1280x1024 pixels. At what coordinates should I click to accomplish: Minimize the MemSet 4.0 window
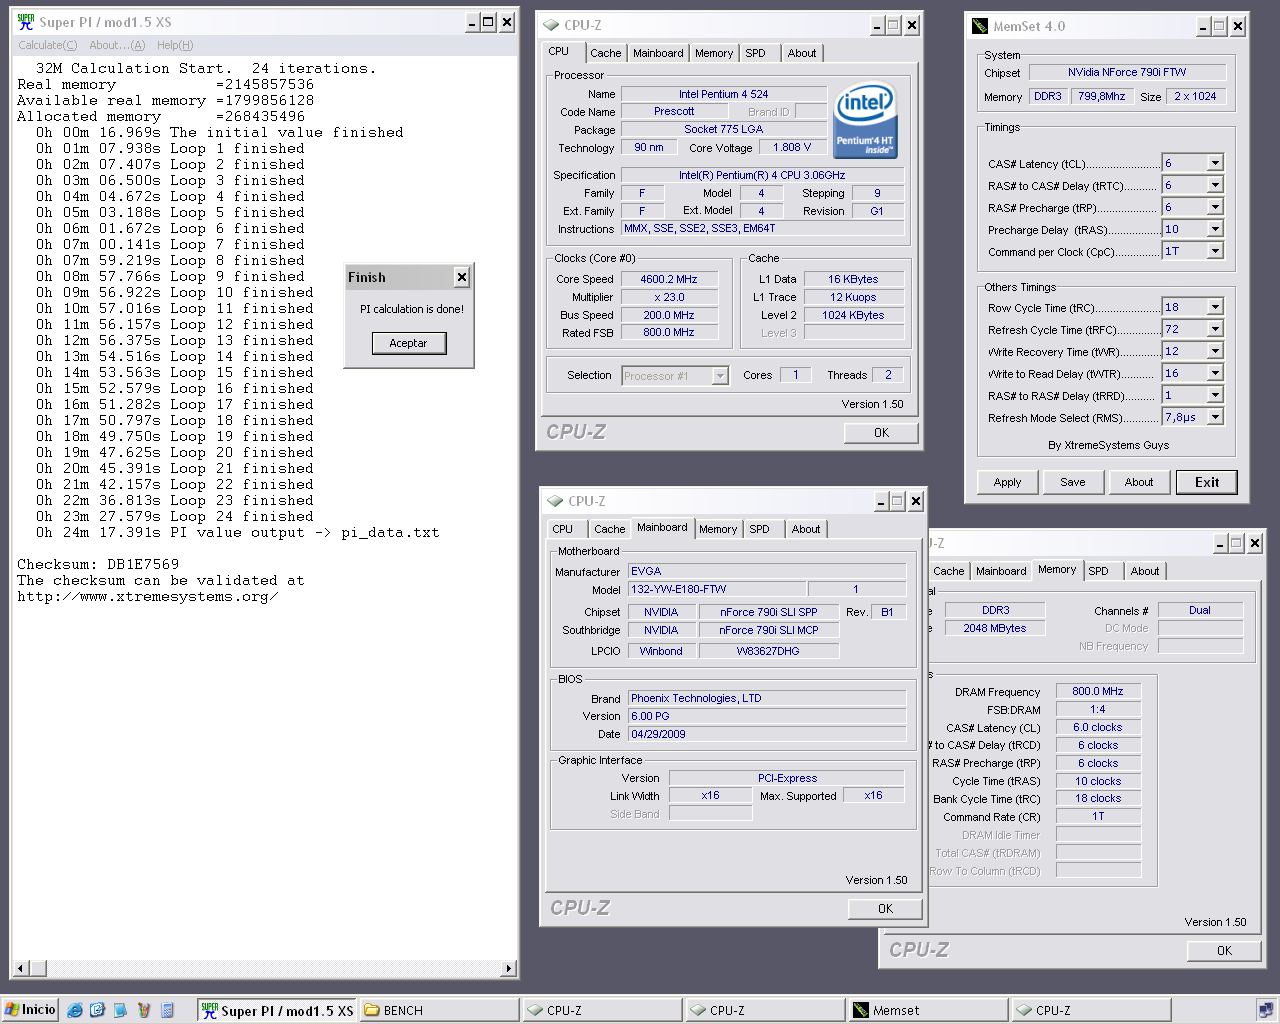1203,26
